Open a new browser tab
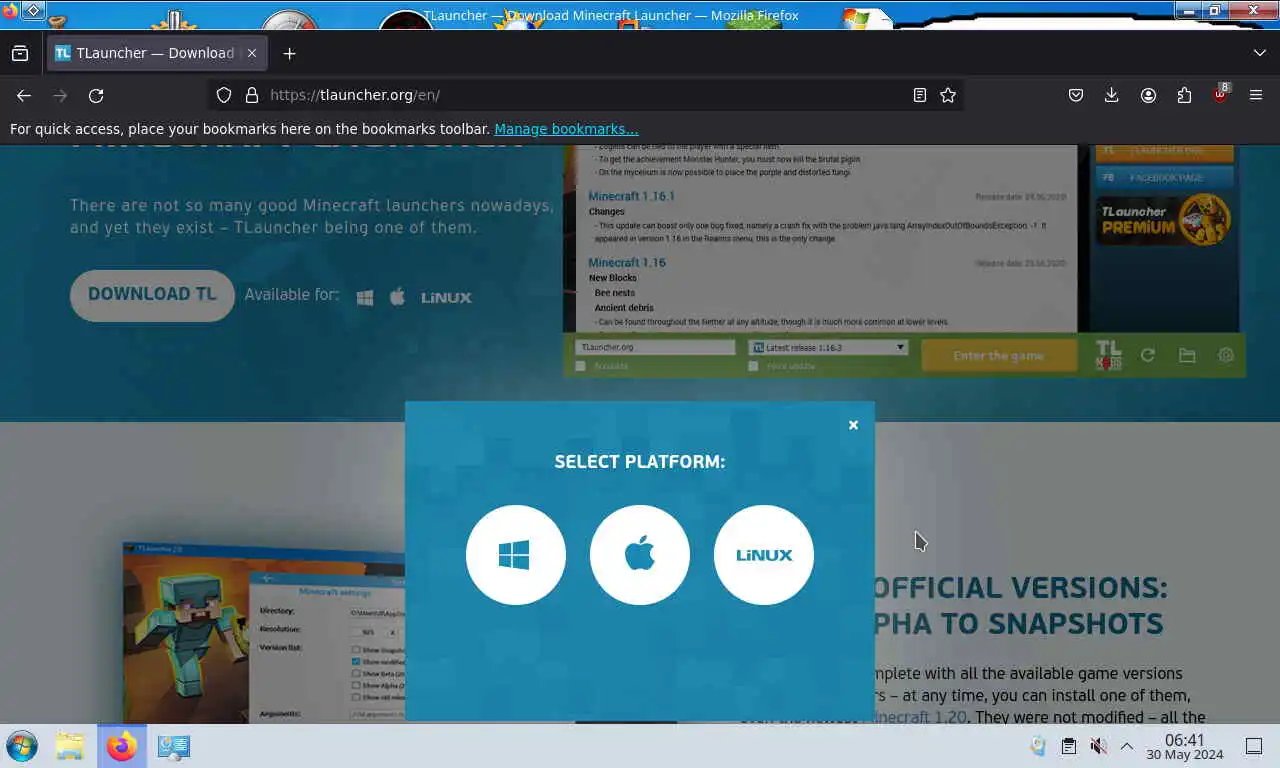Viewport: 1280px width, 768px height. click(x=289, y=53)
